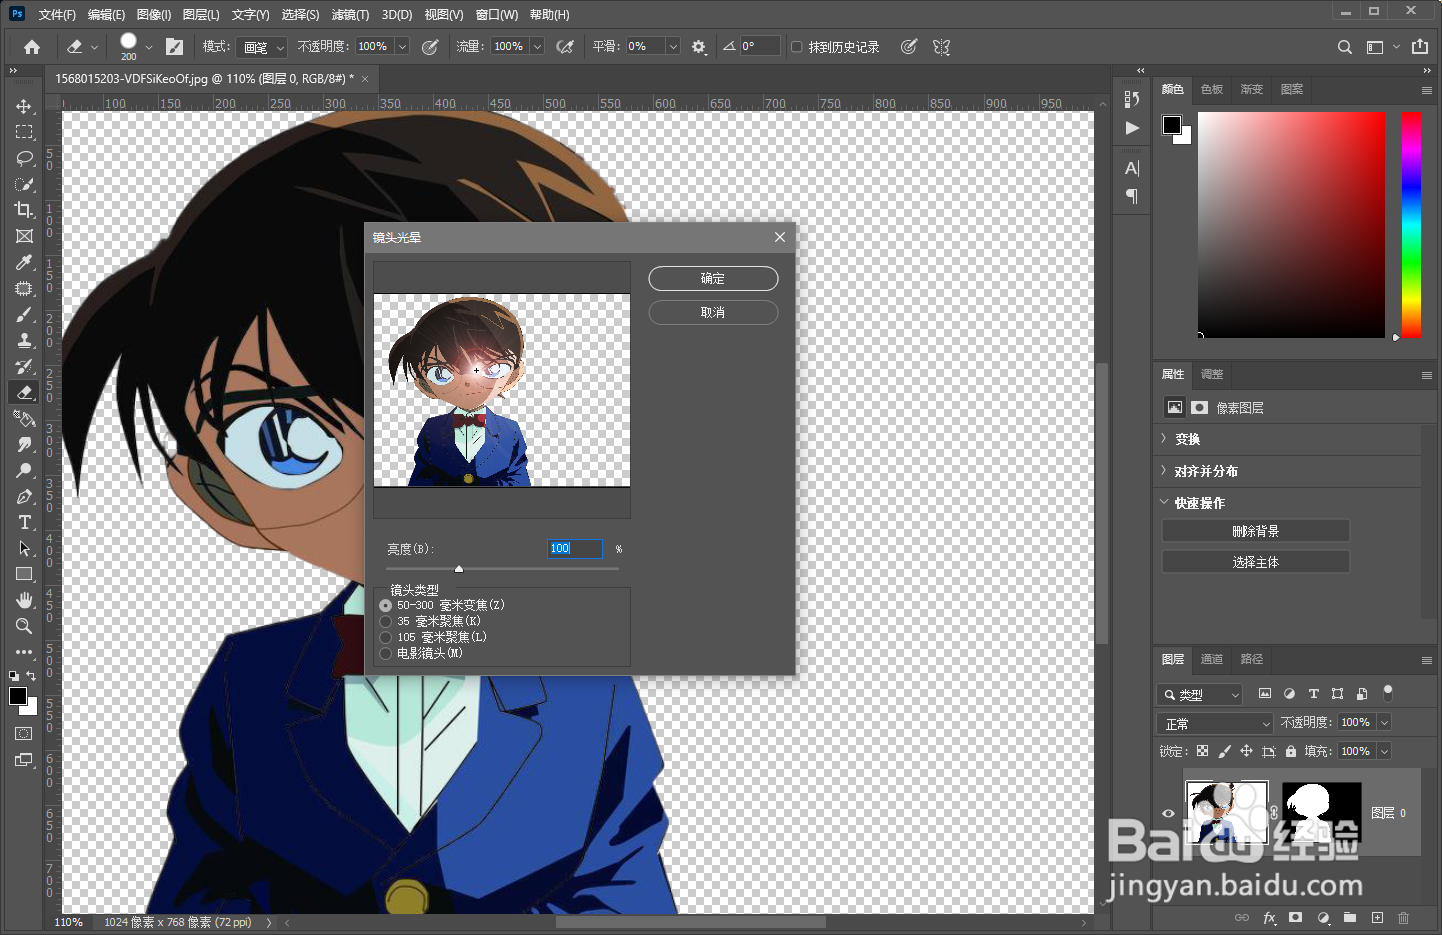Viewport: 1442px width, 935px height.
Task: Select the Frame tool
Action: [x=24, y=236]
